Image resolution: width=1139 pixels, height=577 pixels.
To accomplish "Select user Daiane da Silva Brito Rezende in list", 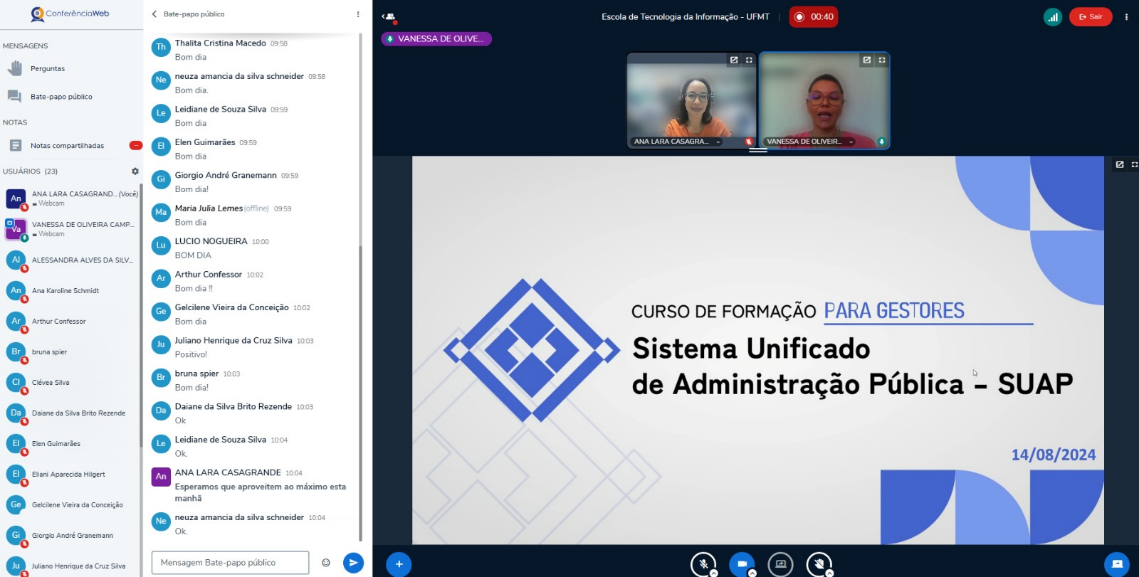I will pyautogui.click(x=70, y=413).
